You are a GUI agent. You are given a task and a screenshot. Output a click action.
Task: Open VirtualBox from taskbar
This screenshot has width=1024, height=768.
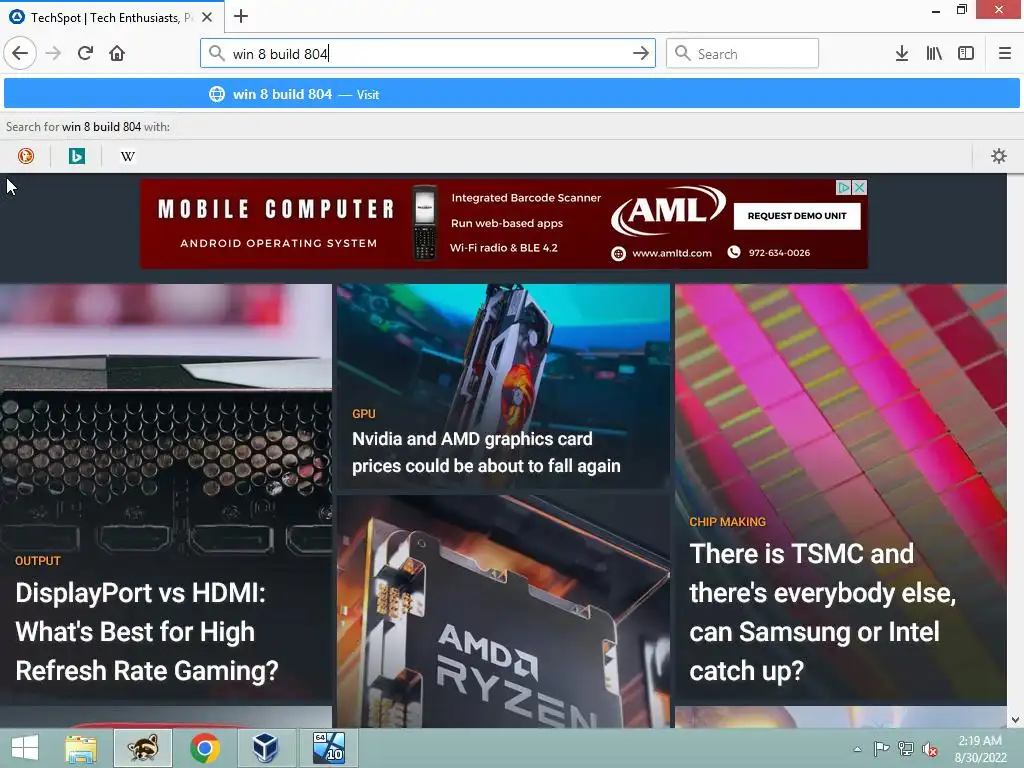(266, 748)
